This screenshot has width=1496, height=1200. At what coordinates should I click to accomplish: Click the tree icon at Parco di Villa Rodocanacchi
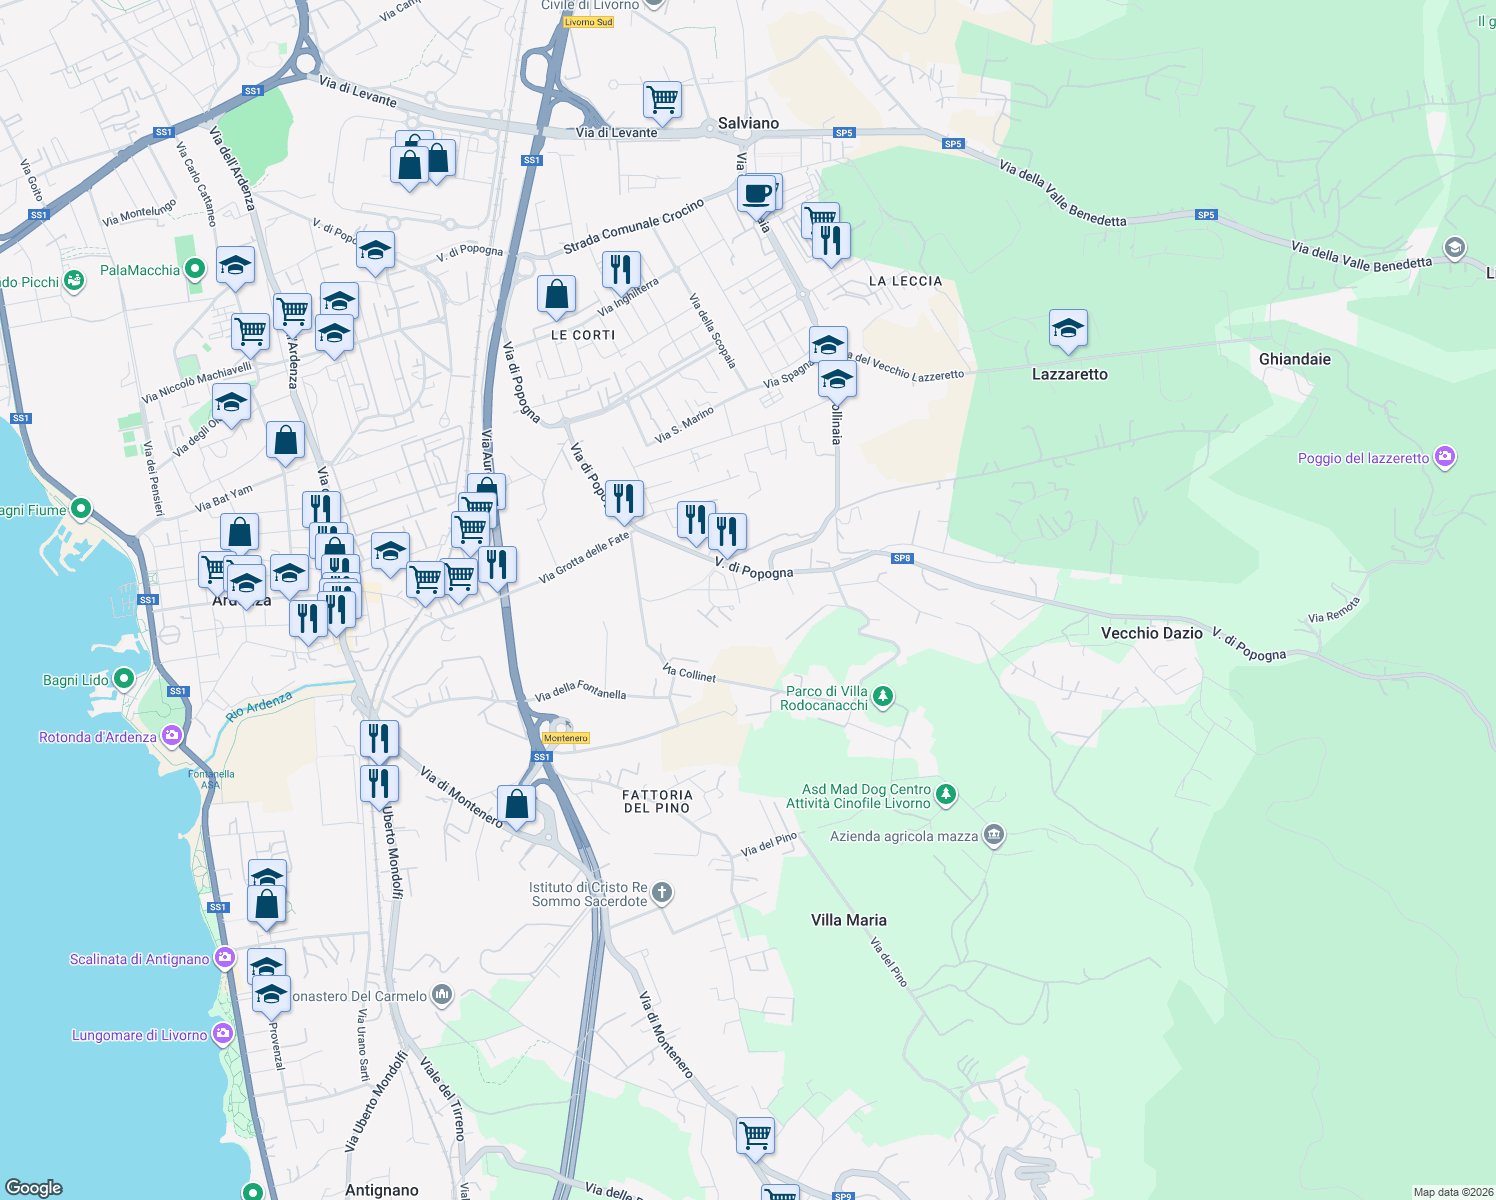[881, 697]
